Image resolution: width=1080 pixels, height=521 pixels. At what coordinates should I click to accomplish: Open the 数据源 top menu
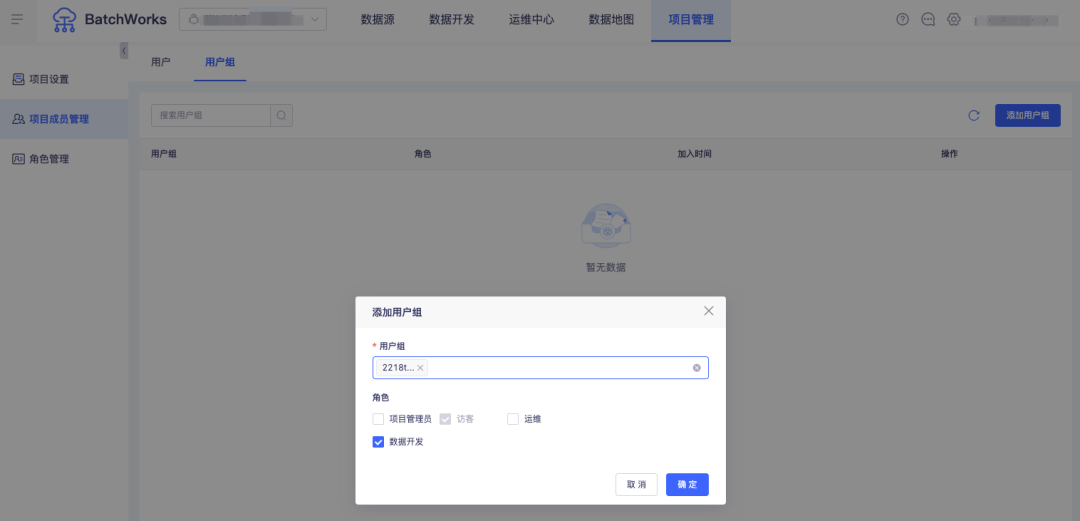coord(377,20)
